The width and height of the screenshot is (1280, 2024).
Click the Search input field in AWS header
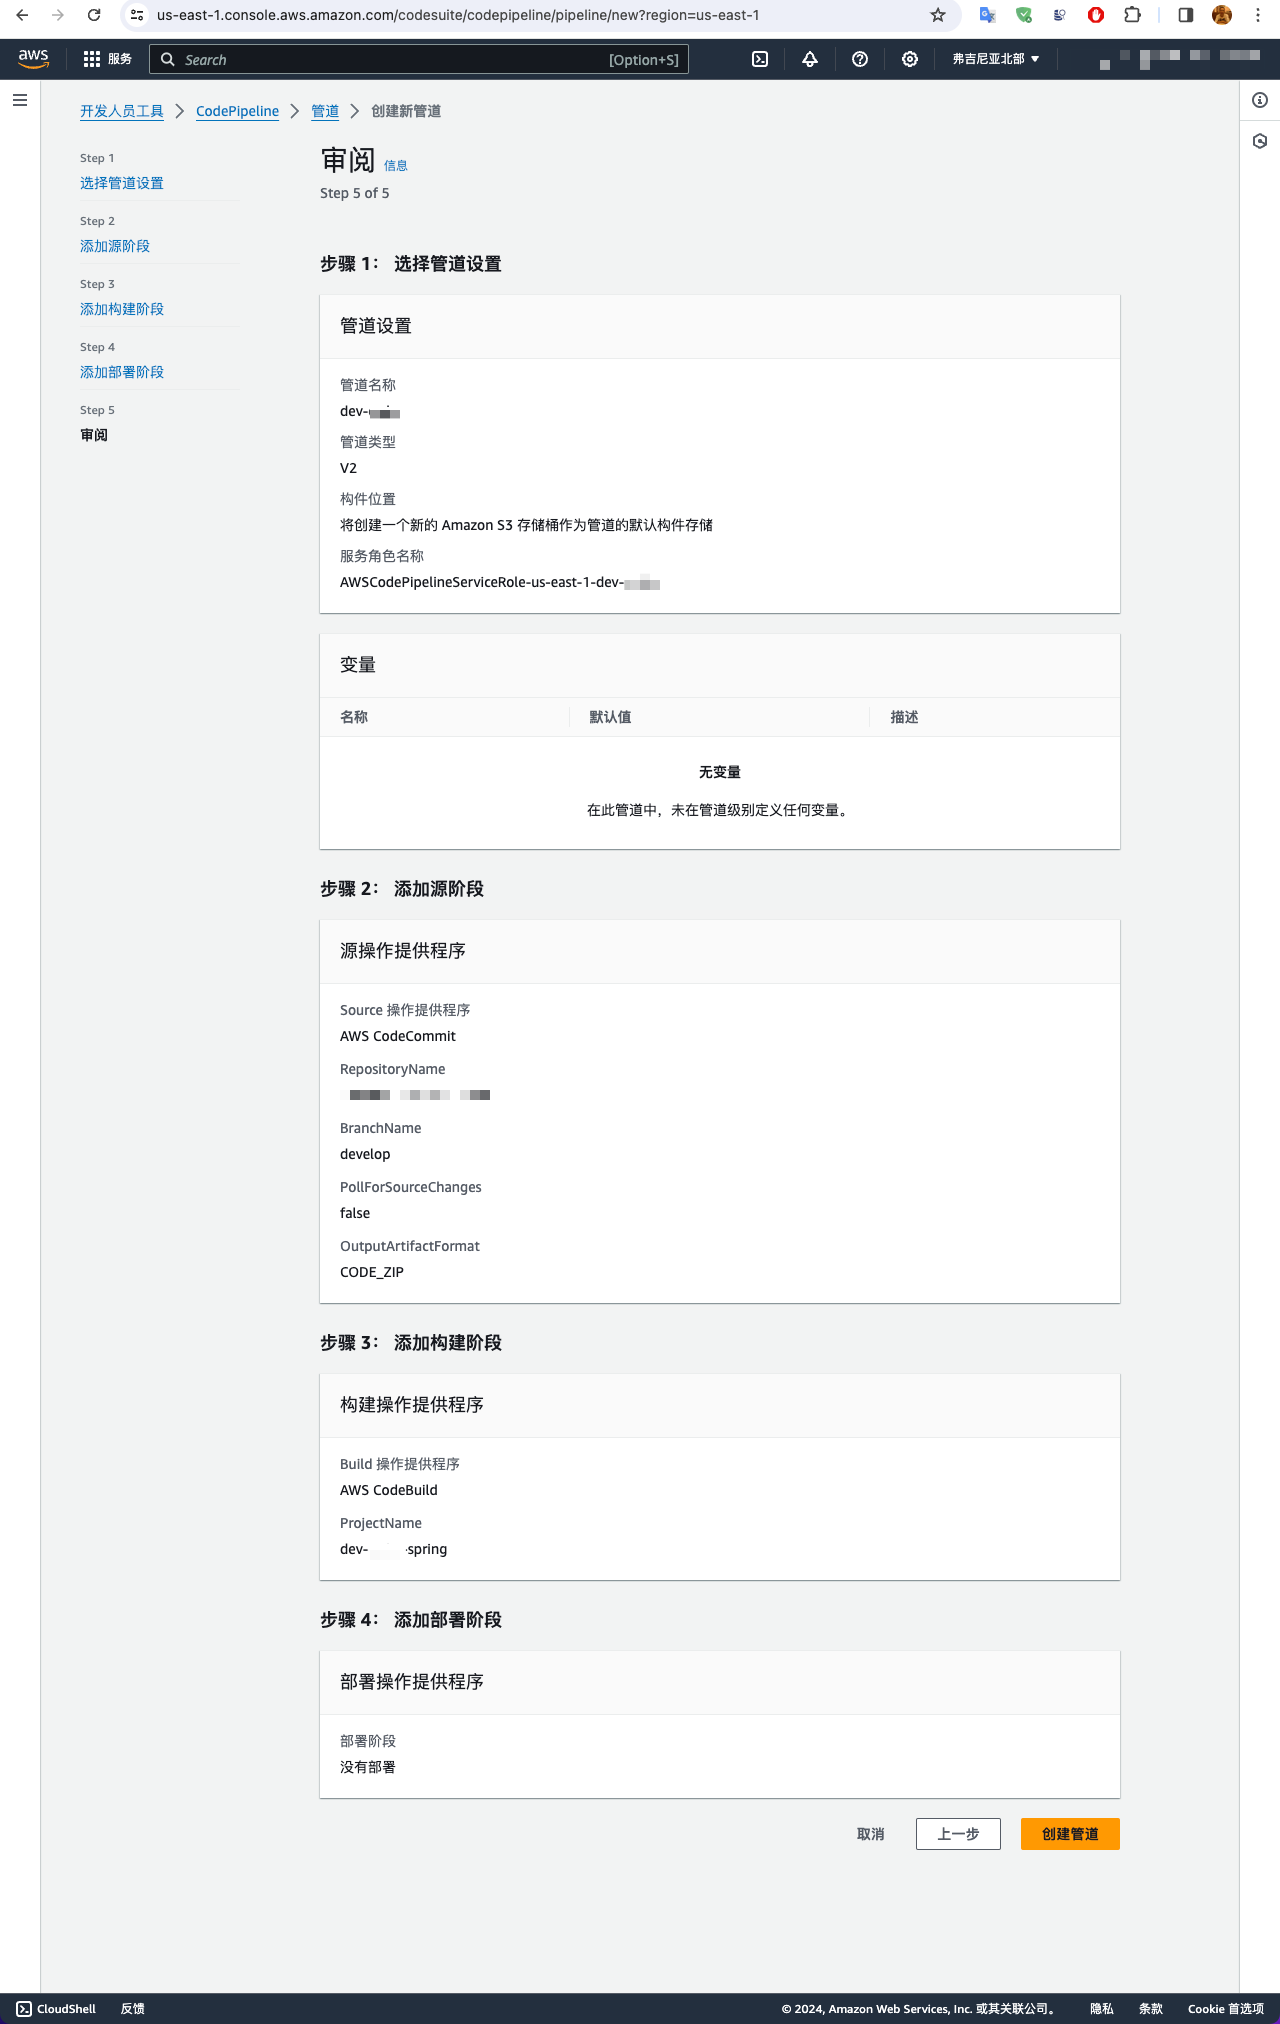pyautogui.click(x=419, y=60)
